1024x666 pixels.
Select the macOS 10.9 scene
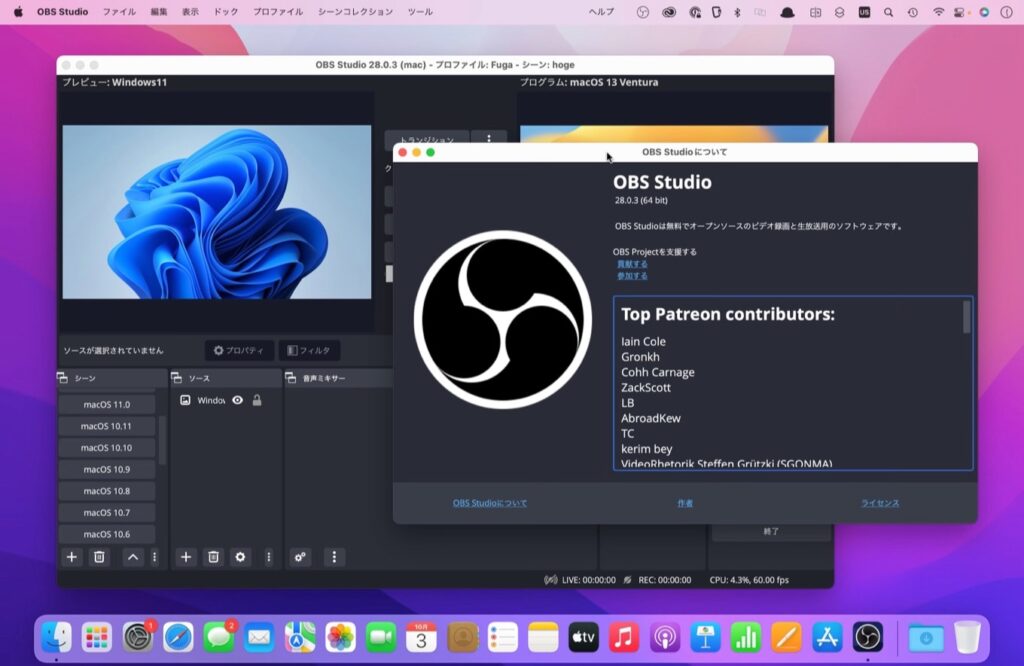(107, 469)
